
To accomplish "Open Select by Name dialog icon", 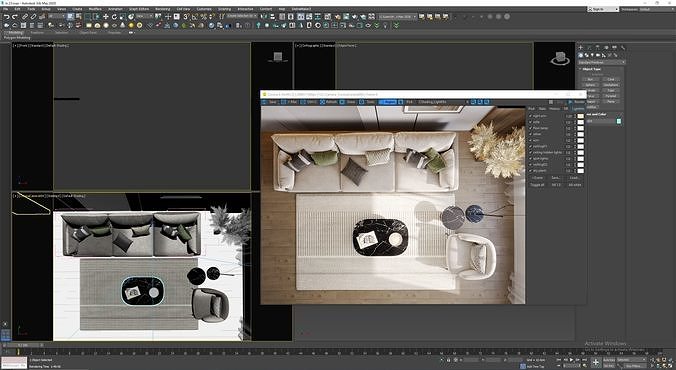I will [78, 16].
